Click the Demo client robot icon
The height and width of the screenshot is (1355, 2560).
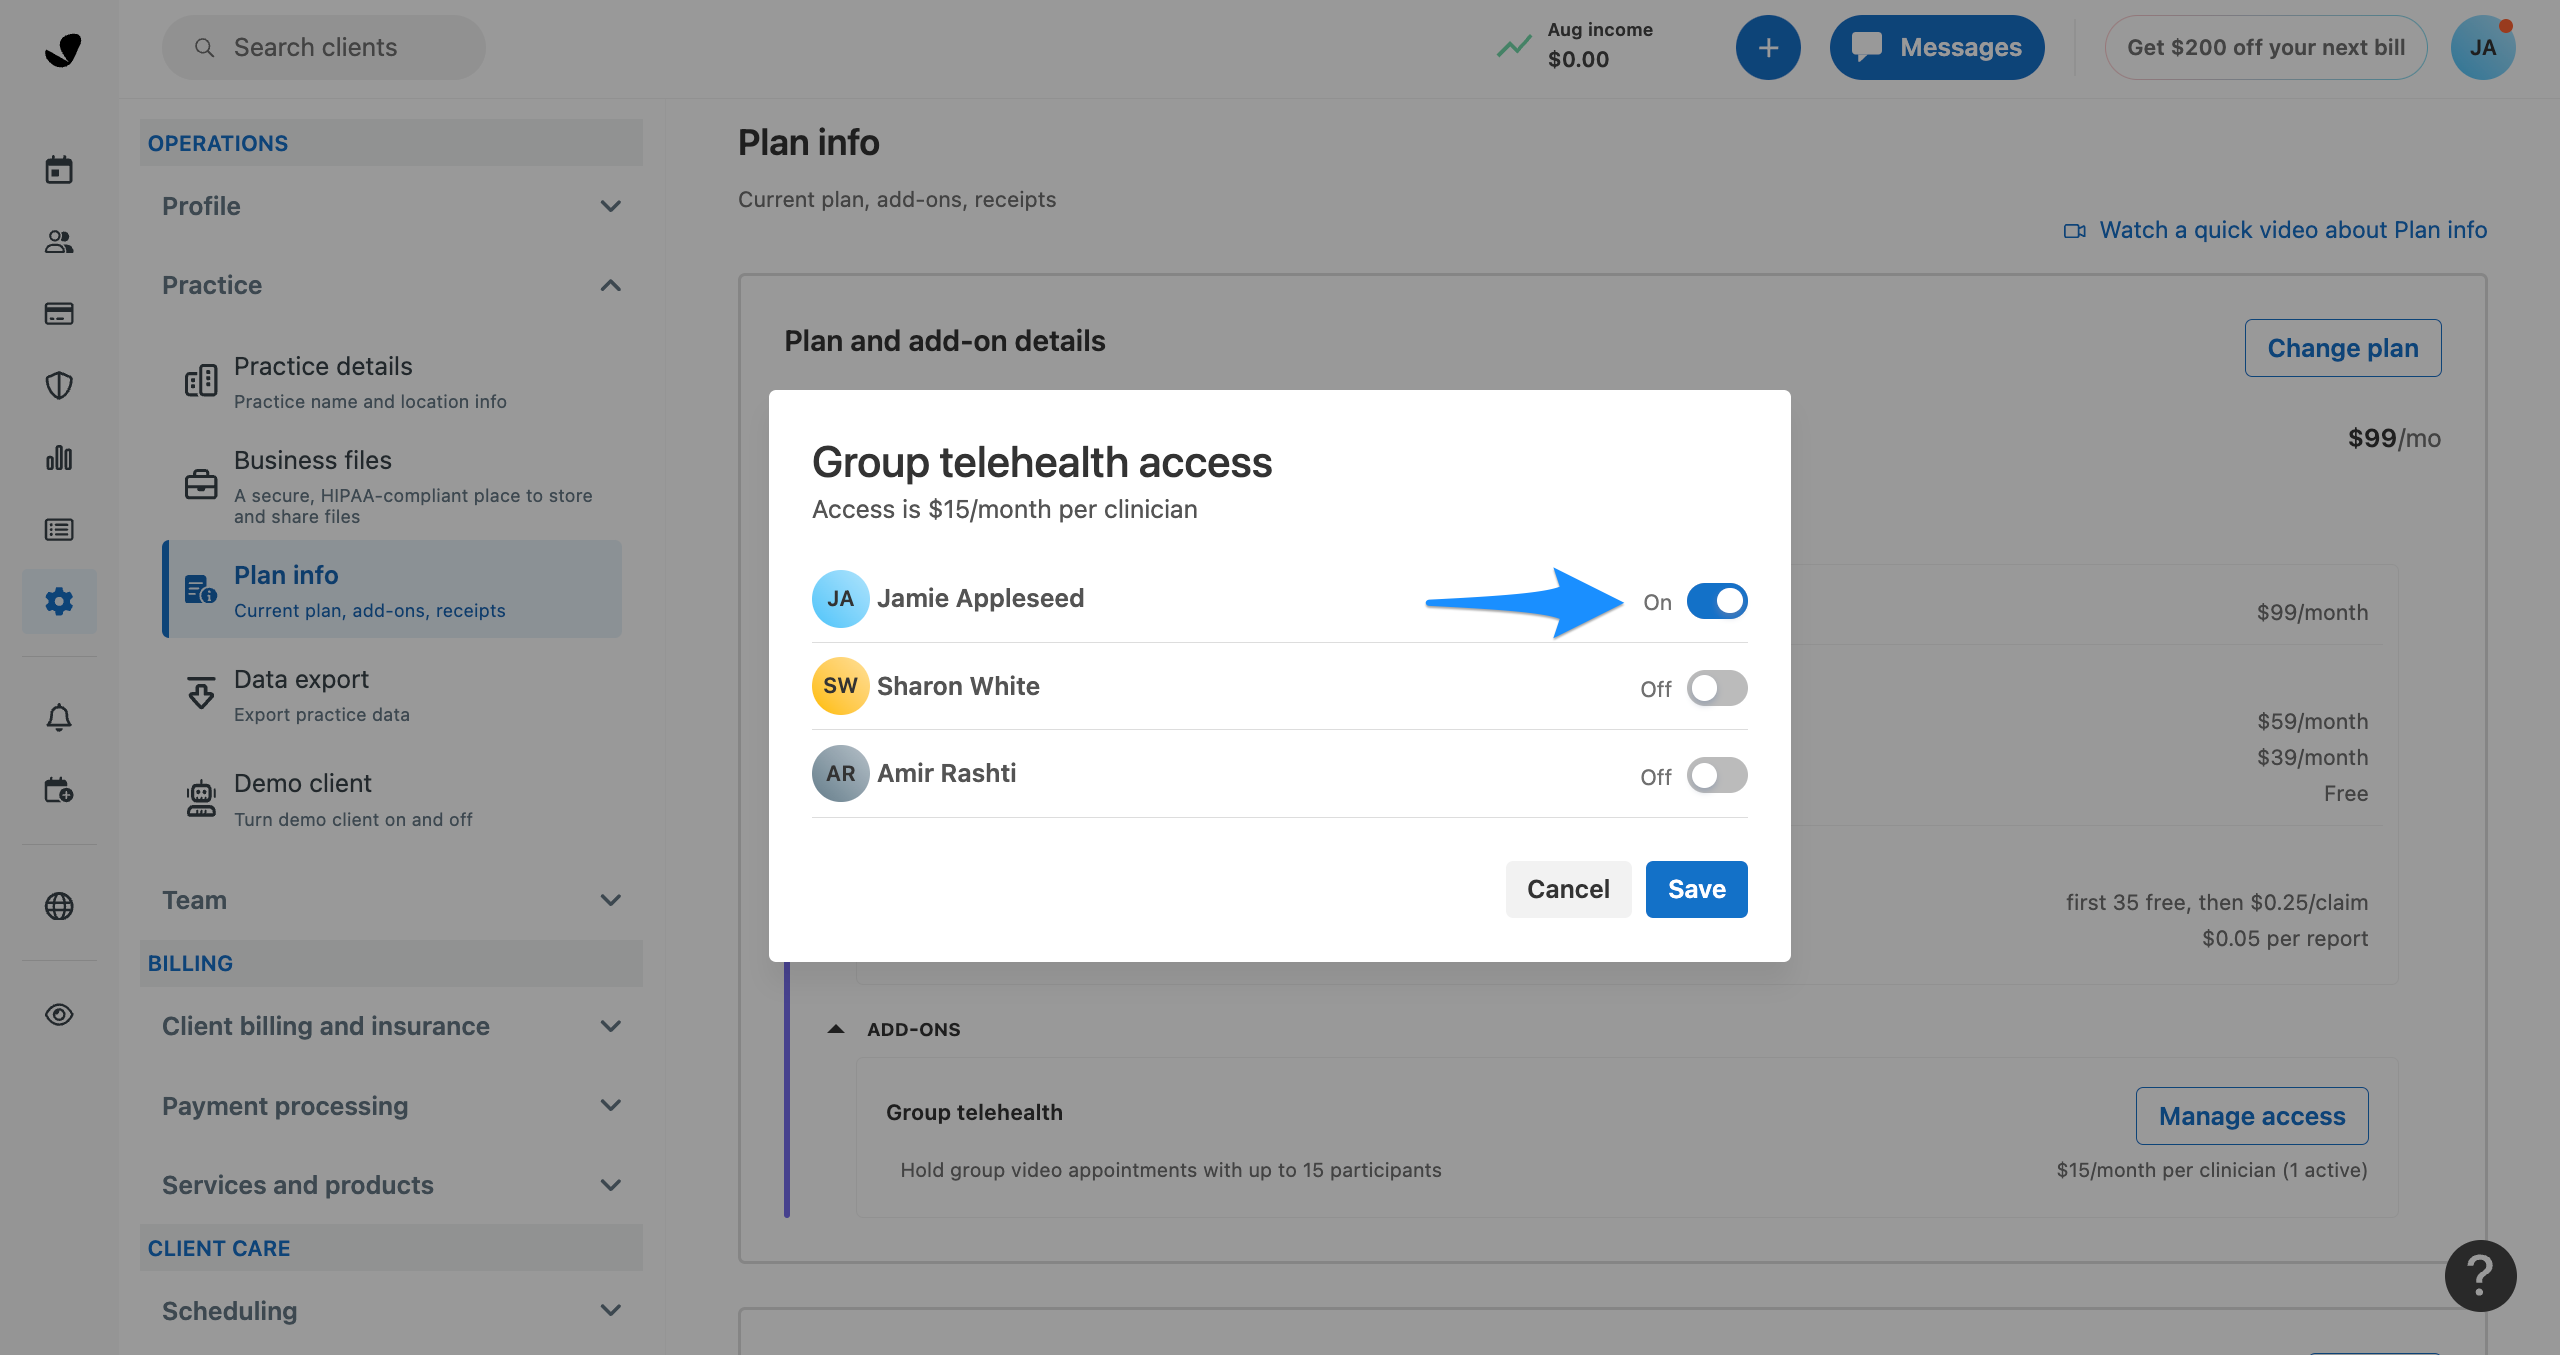[201, 798]
